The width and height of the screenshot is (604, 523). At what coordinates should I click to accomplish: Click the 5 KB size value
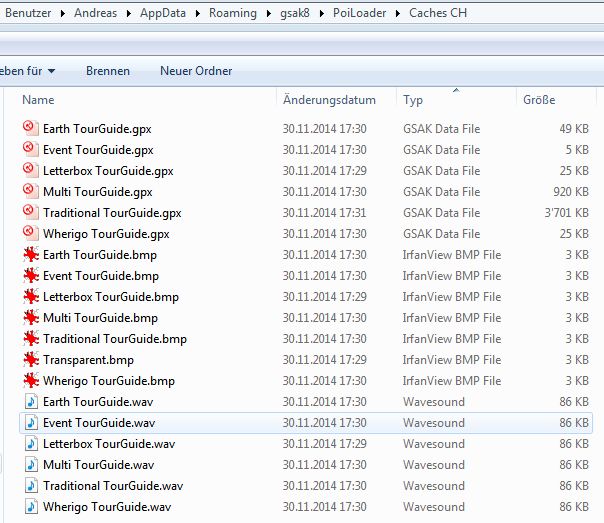pos(577,150)
